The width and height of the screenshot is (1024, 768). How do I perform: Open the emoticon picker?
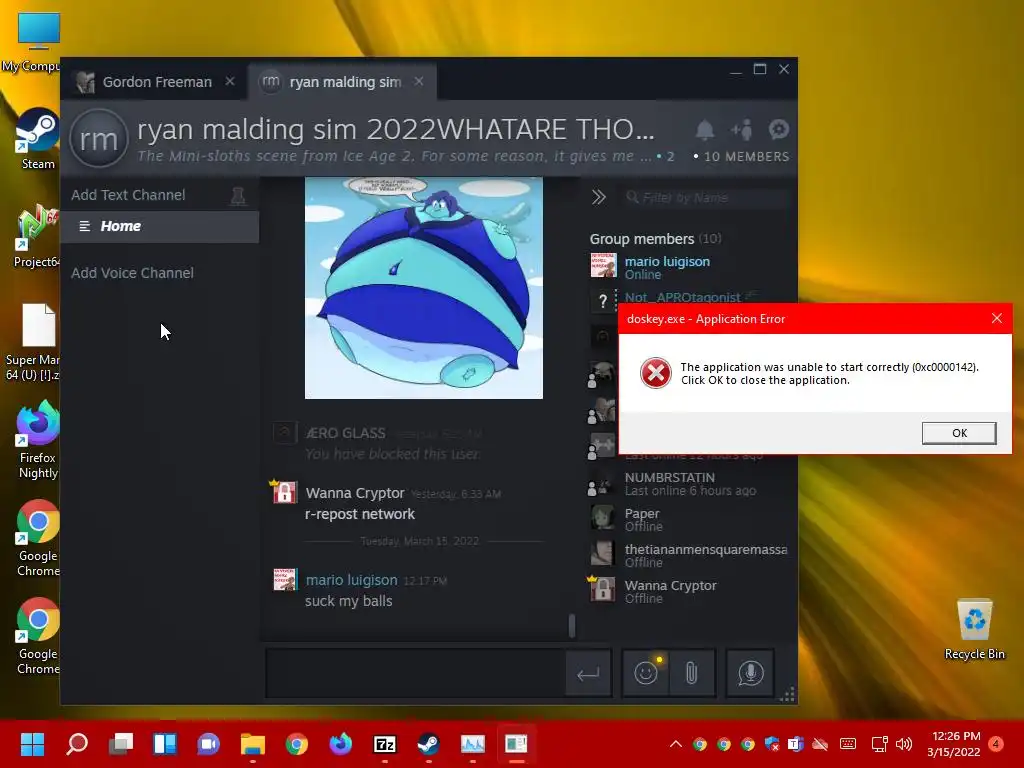point(646,673)
